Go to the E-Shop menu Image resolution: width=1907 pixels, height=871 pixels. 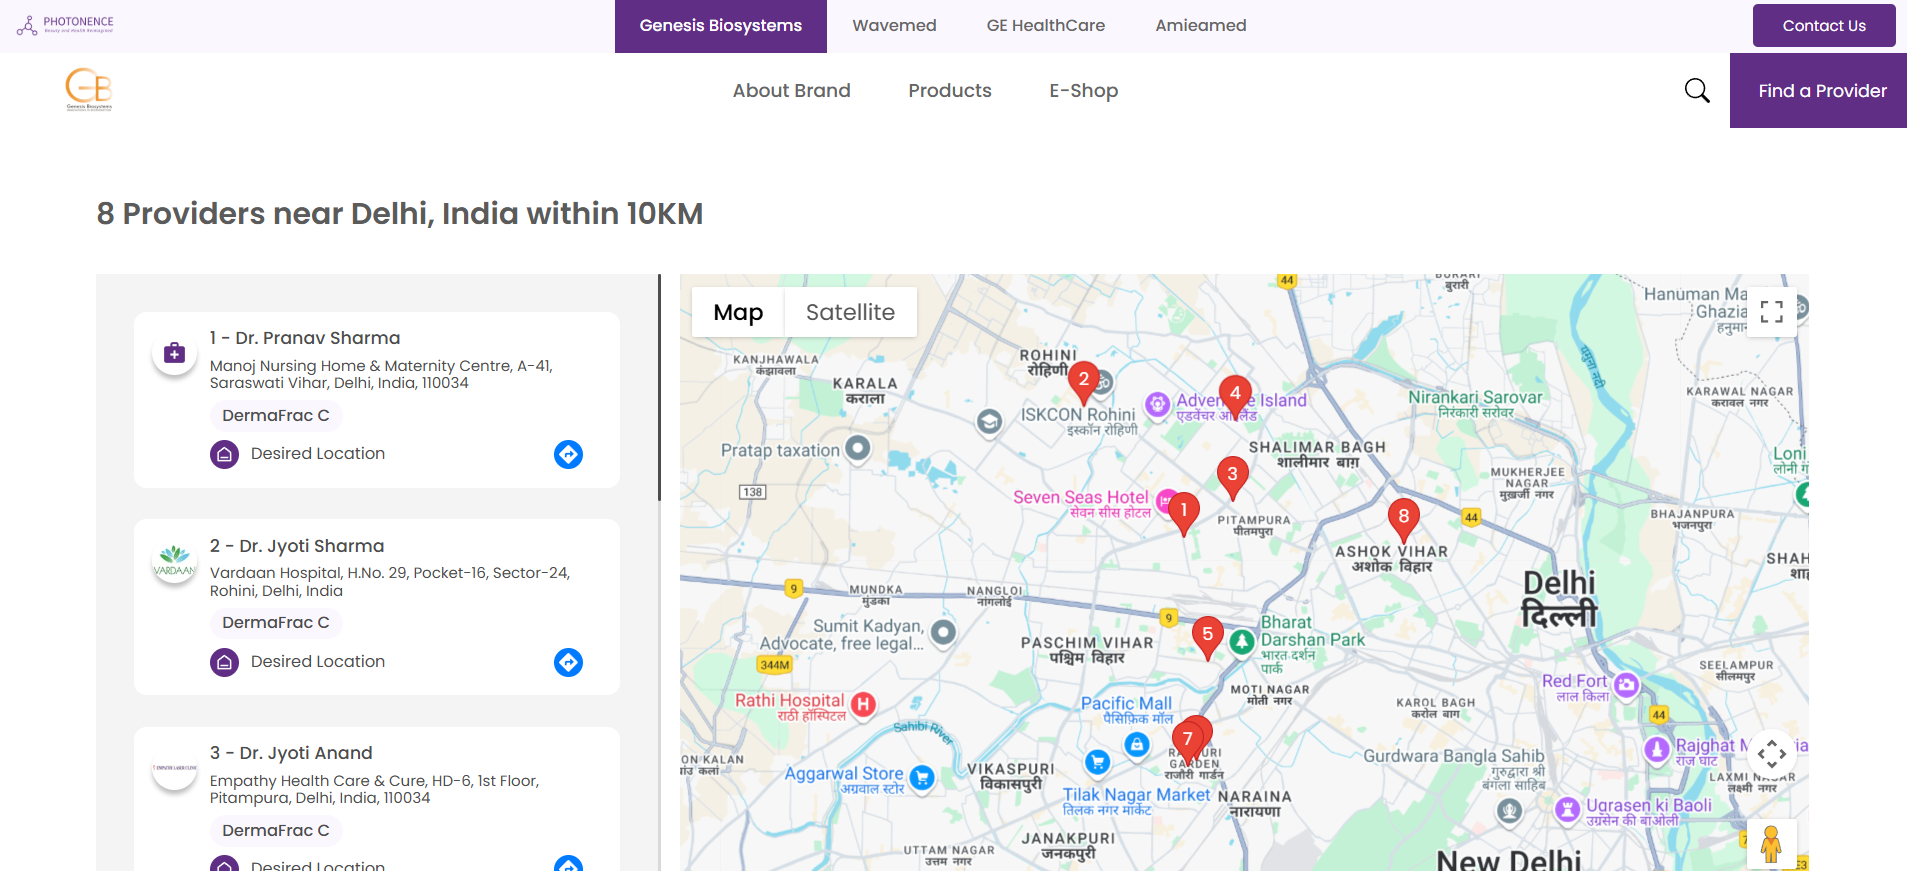[x=1084, y=91]
